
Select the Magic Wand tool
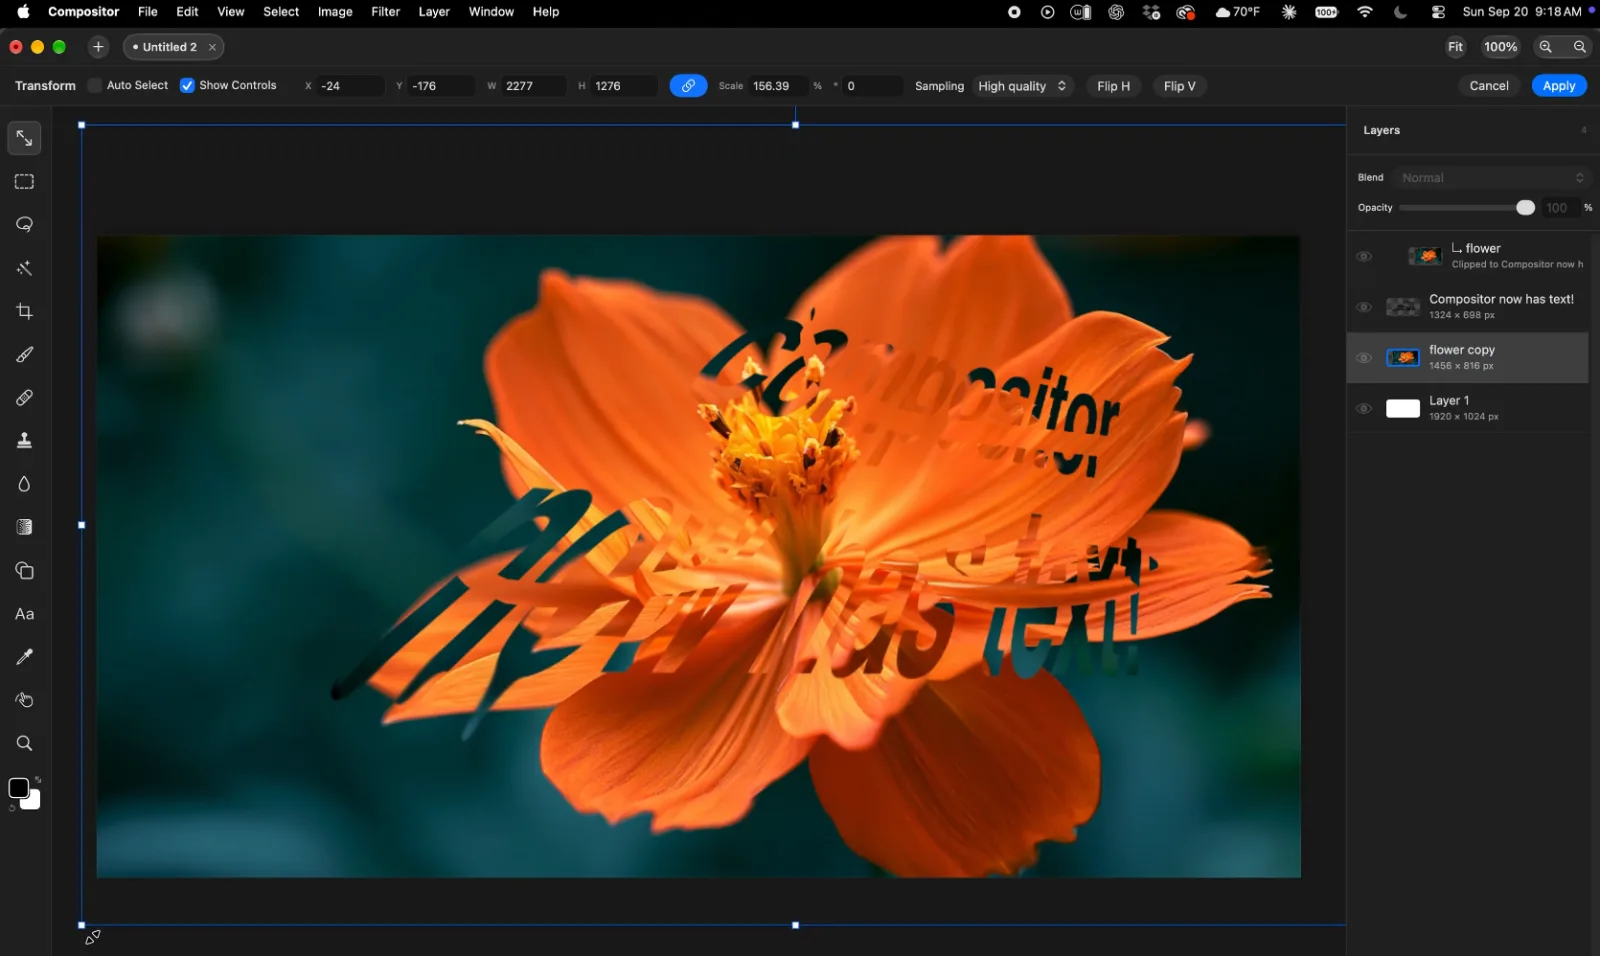coord(24,268)
